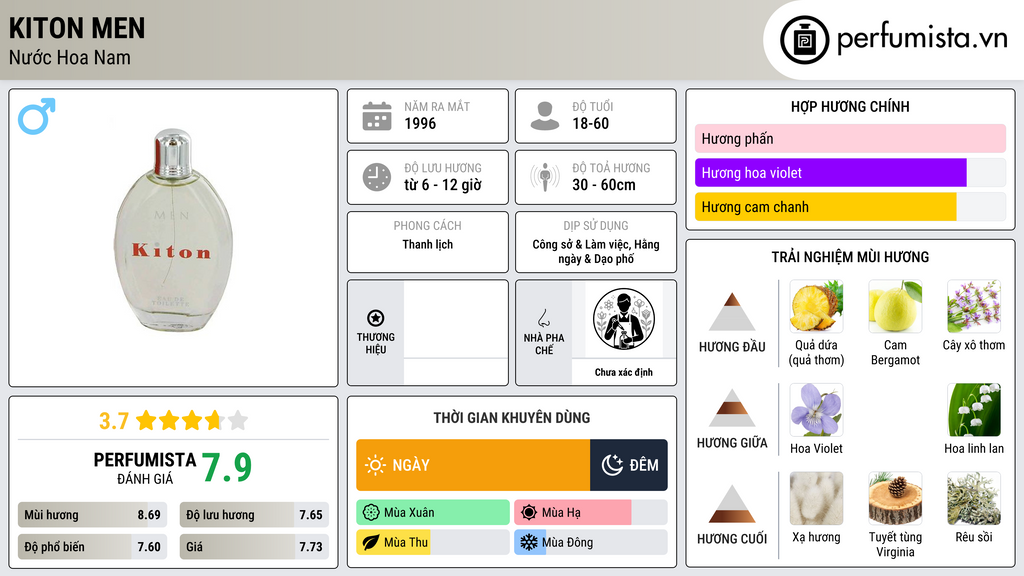Click the sillage icon beside Độ toả hương
This screenshot has width=1024, height=576.
point(545,177)
